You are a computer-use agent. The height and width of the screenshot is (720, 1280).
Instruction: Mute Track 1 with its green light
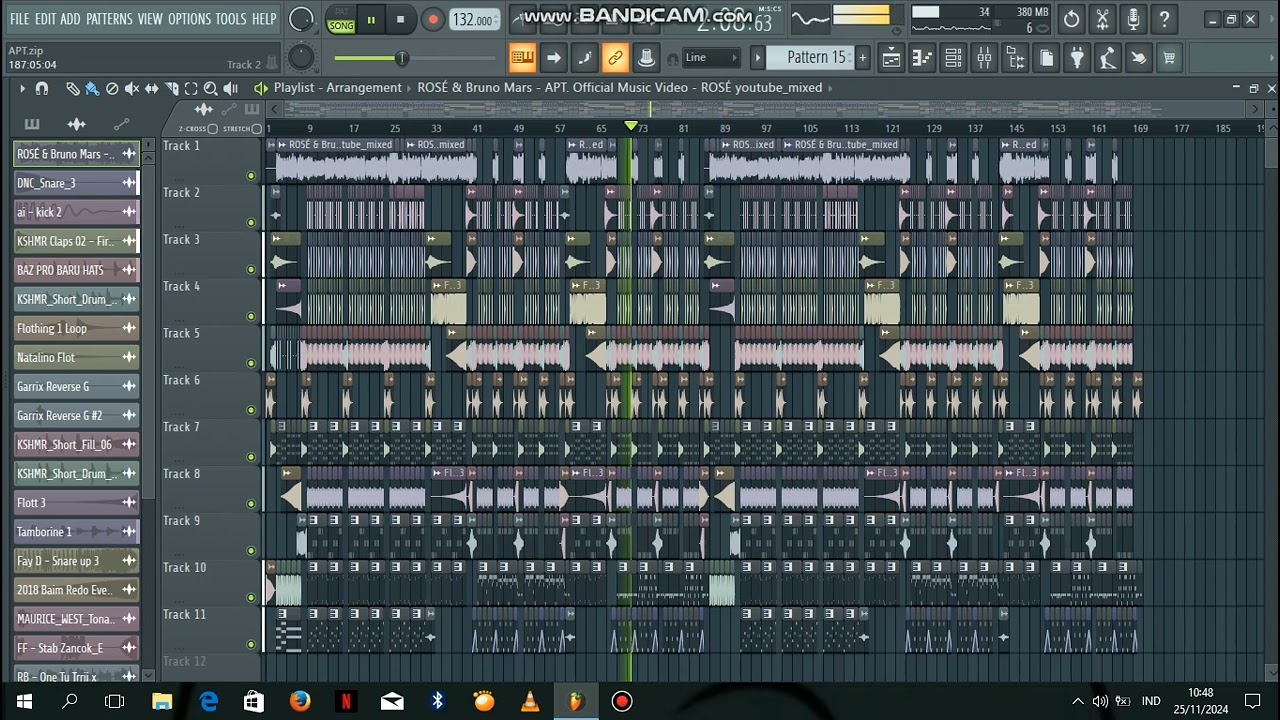[251, 176]
